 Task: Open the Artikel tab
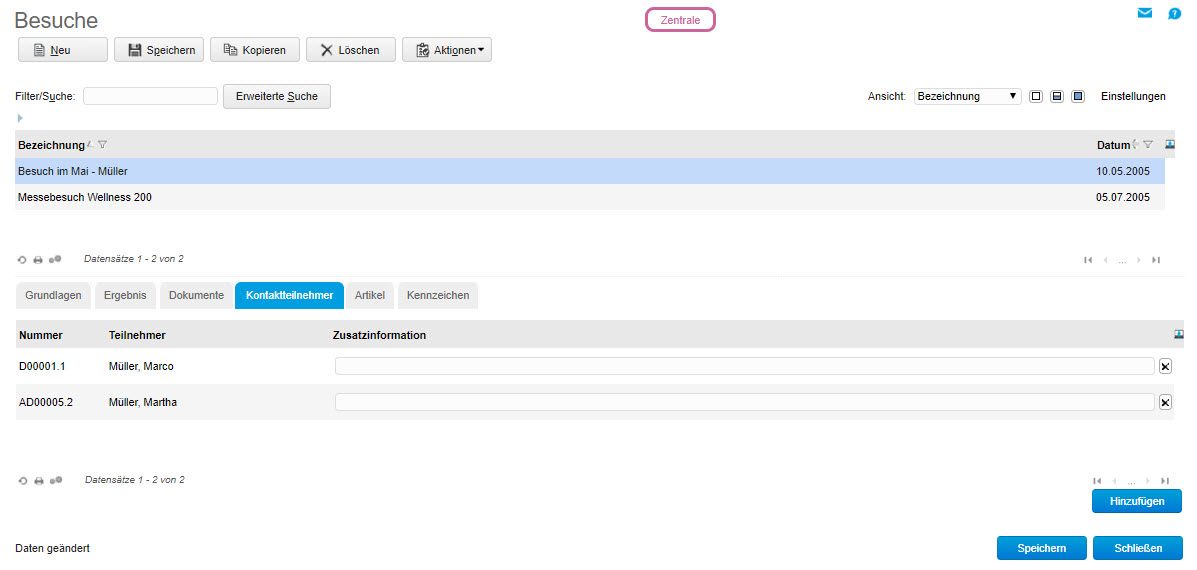point(369,295)
